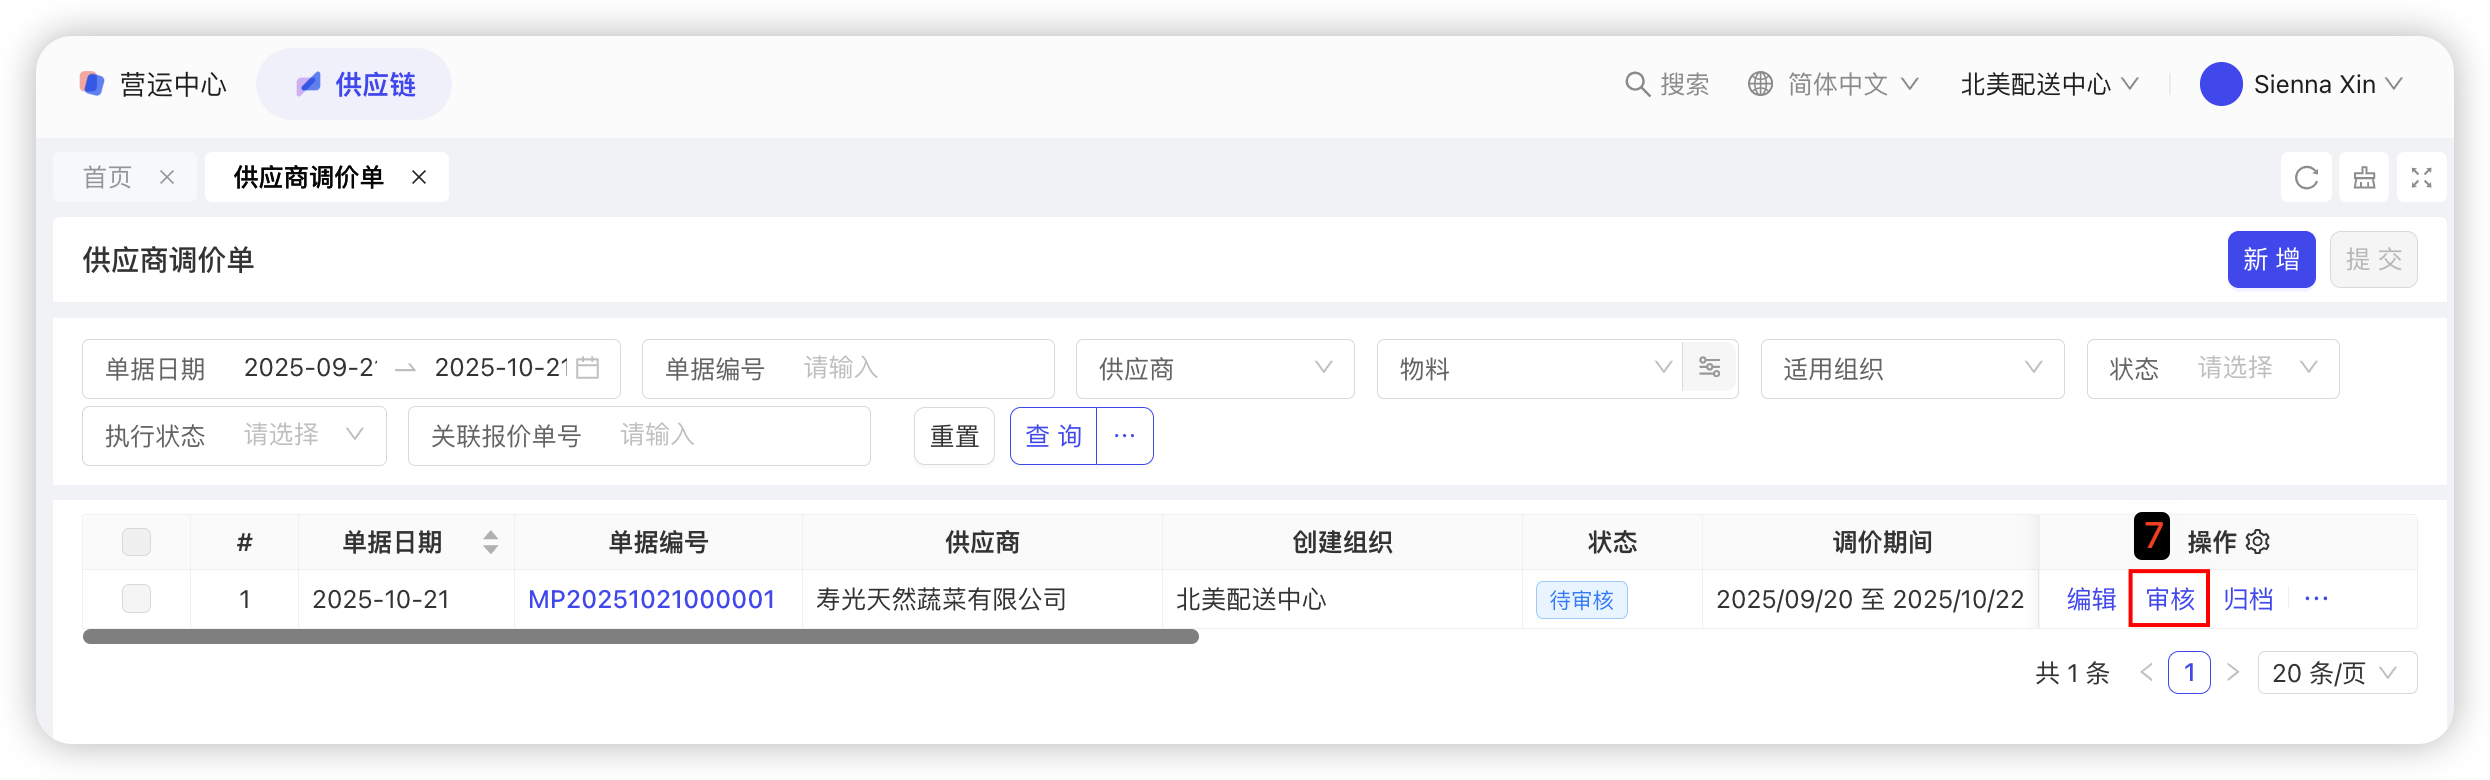
Task: Click the row's more actions ellipsis
Action: 2316,599
